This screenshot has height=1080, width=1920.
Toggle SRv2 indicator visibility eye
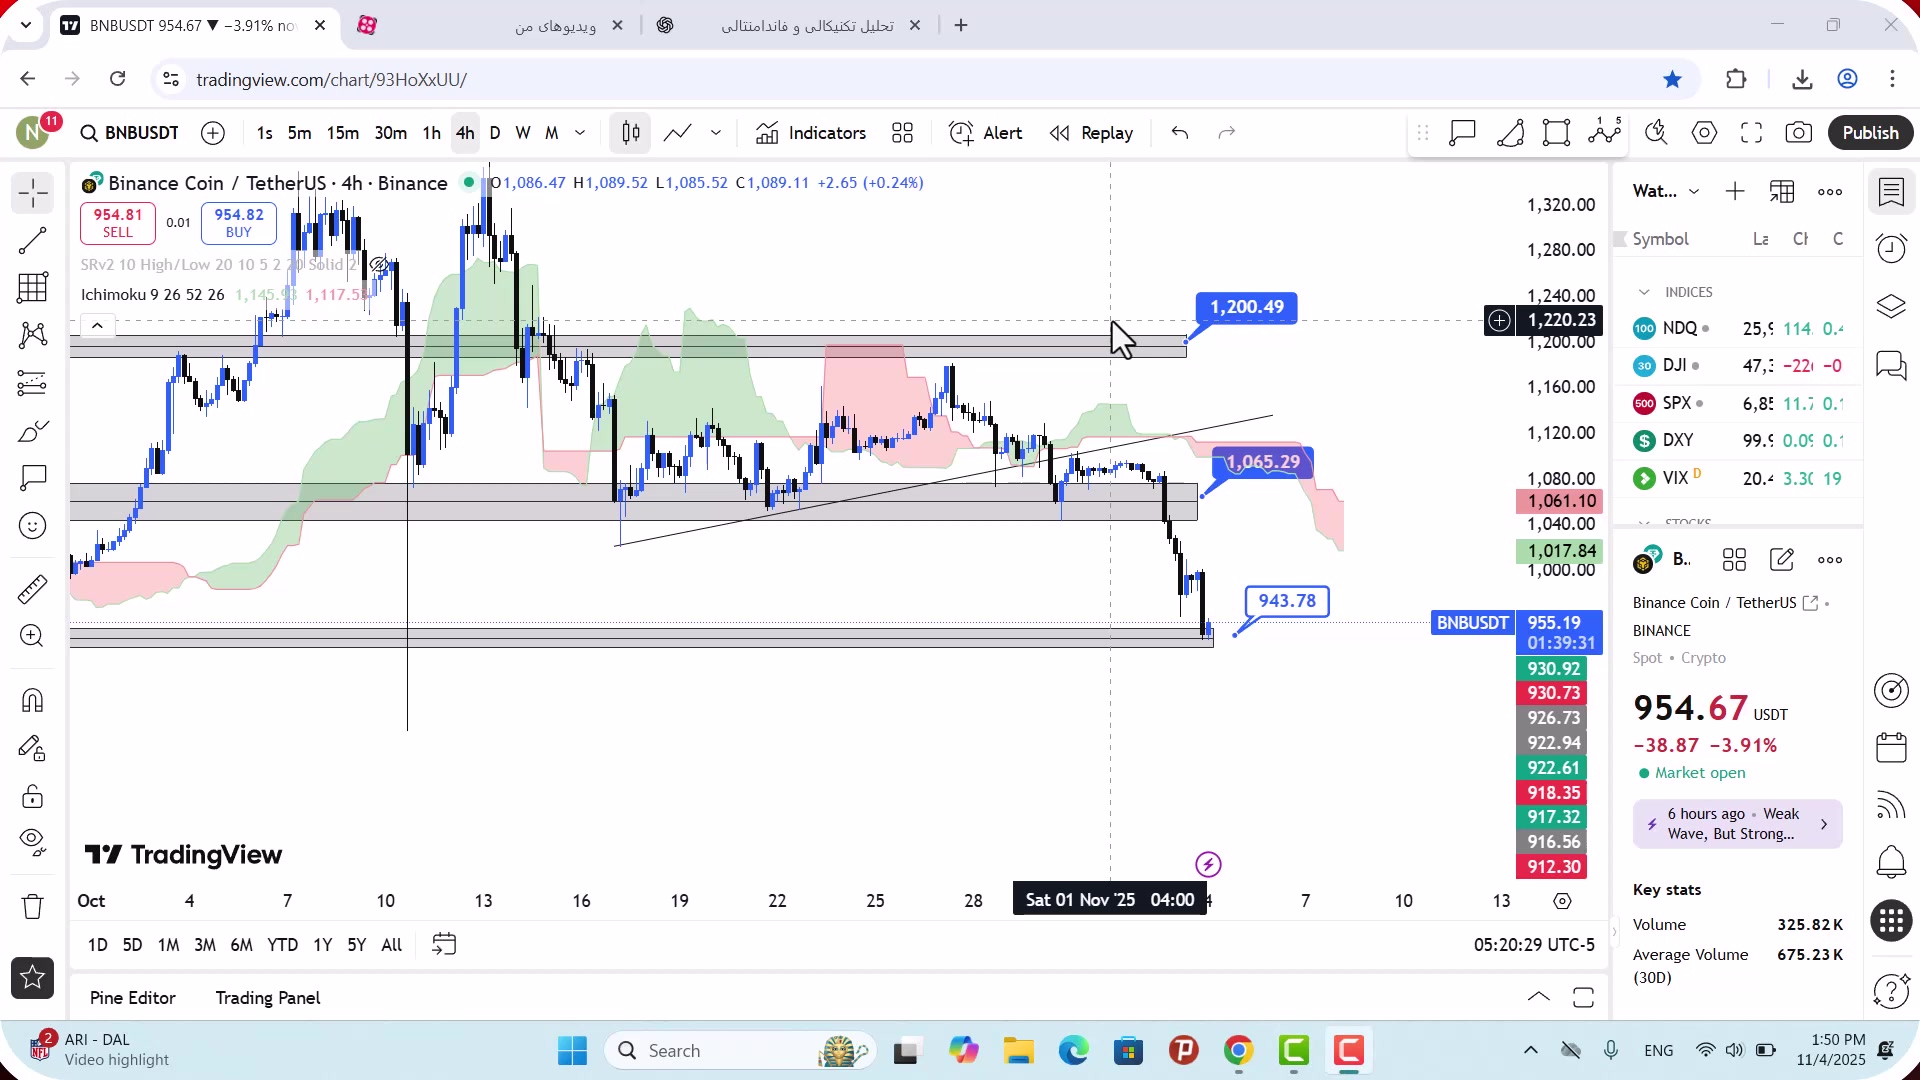[378, 265]
